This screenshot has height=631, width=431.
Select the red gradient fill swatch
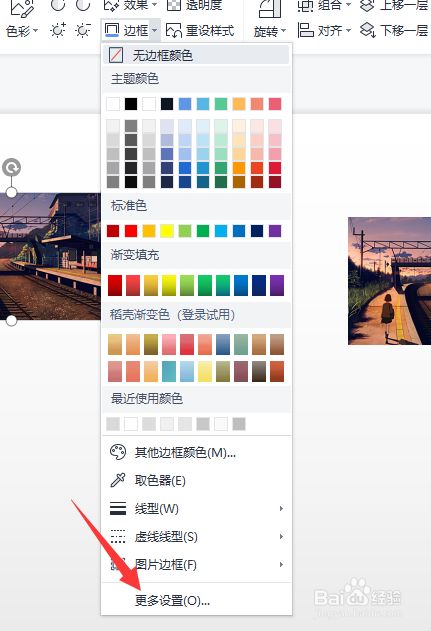tap(115, 285)
